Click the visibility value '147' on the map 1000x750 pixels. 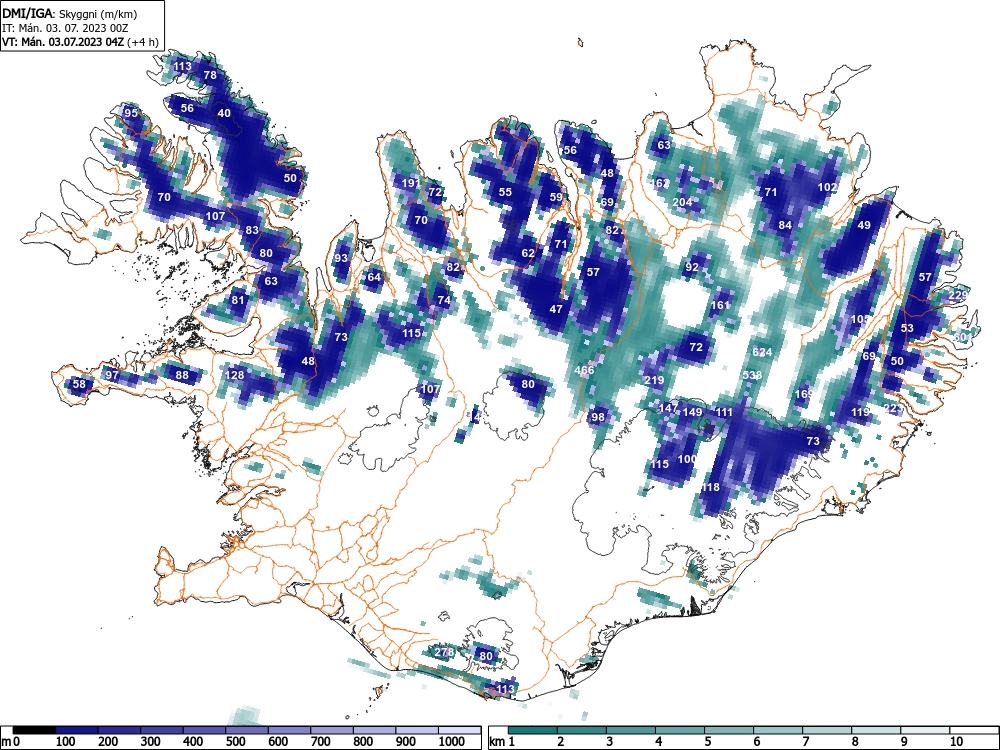[x=668, y=408]
